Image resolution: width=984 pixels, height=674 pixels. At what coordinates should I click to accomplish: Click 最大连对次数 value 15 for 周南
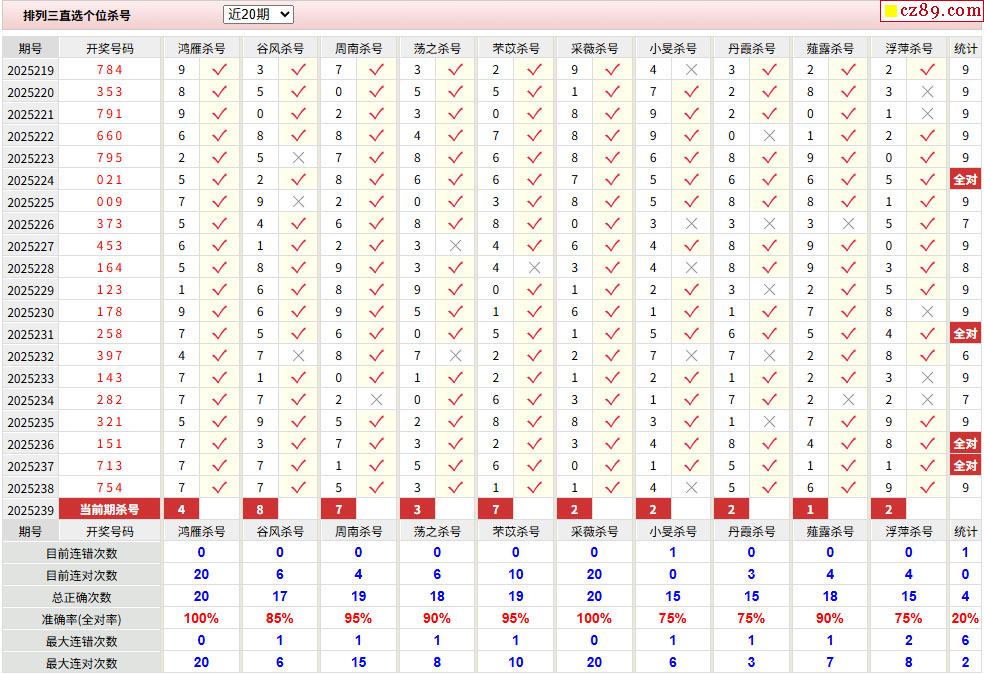(x=358, y=663)
